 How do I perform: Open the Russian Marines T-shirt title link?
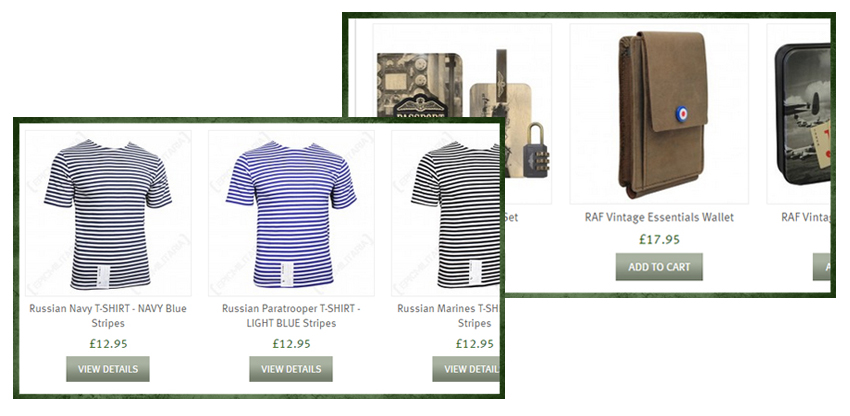pyautogui.click(x=449, y=316)
